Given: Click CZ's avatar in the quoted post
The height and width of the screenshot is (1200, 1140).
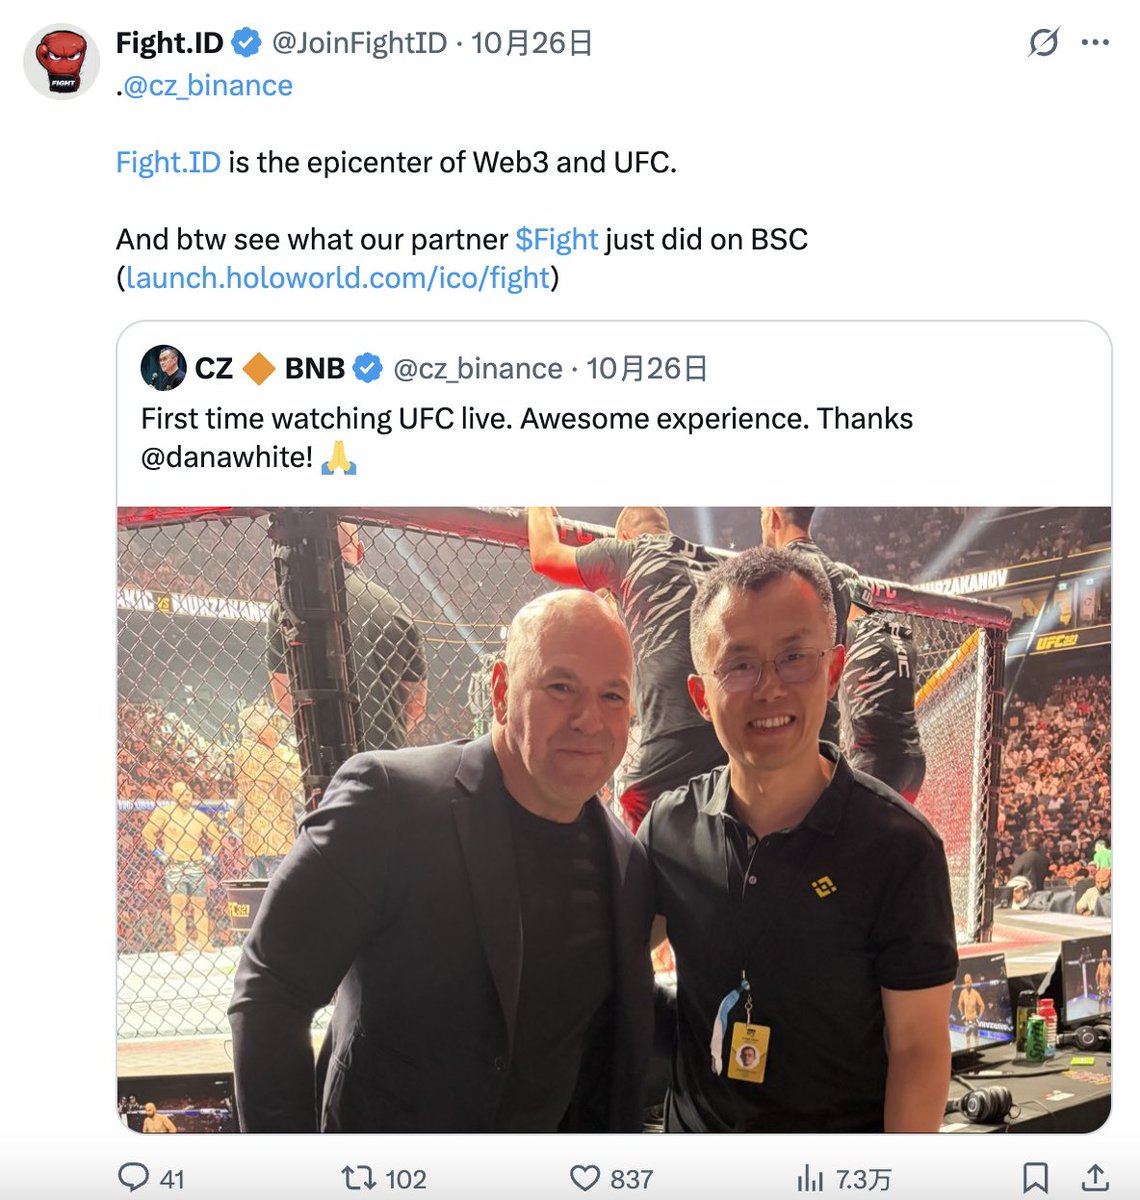Looking at the screenshot, I should [x=163, y=368].
